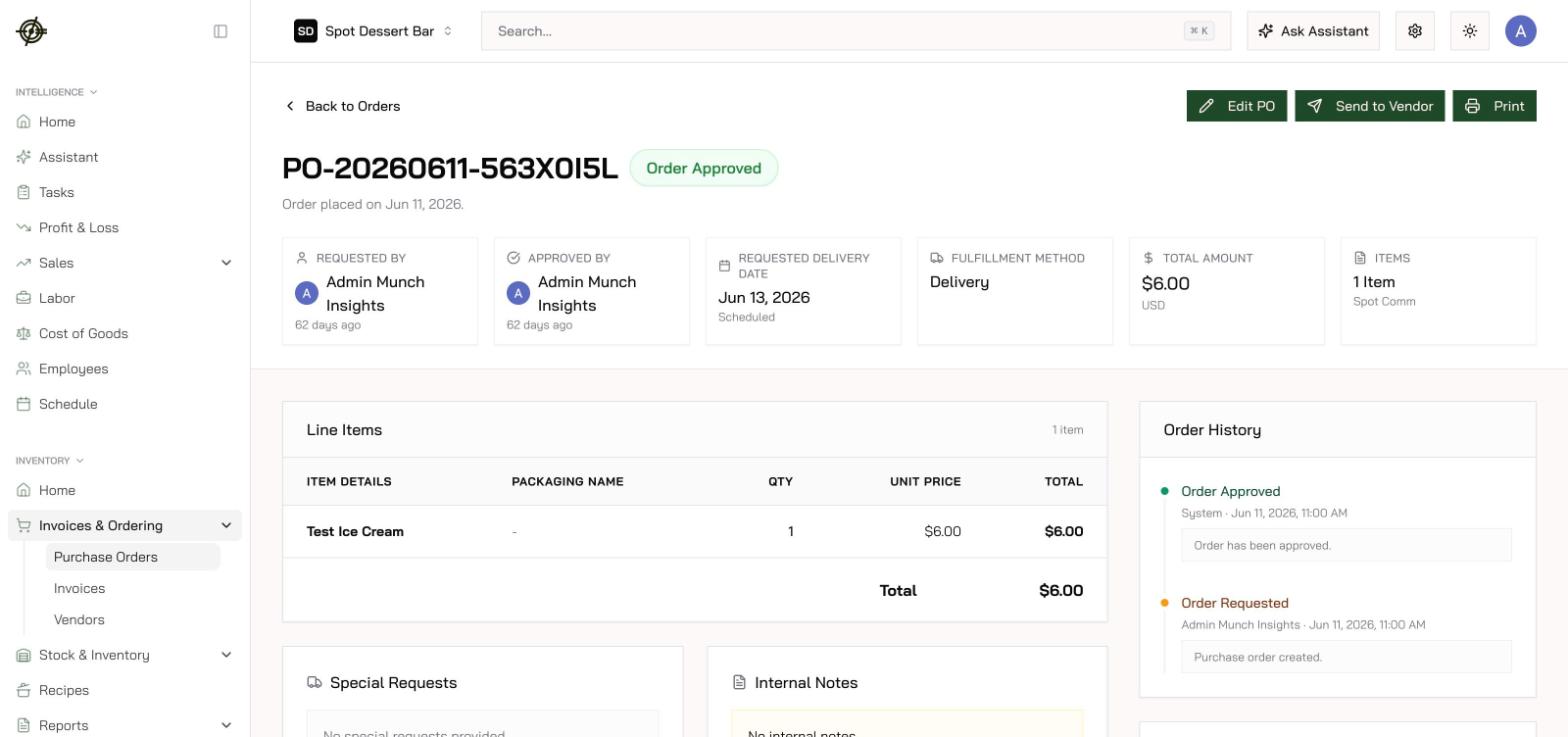This screenshot has width=1568, height=737.
Task: Click the Reports document icon
Action: coord(24,726)
